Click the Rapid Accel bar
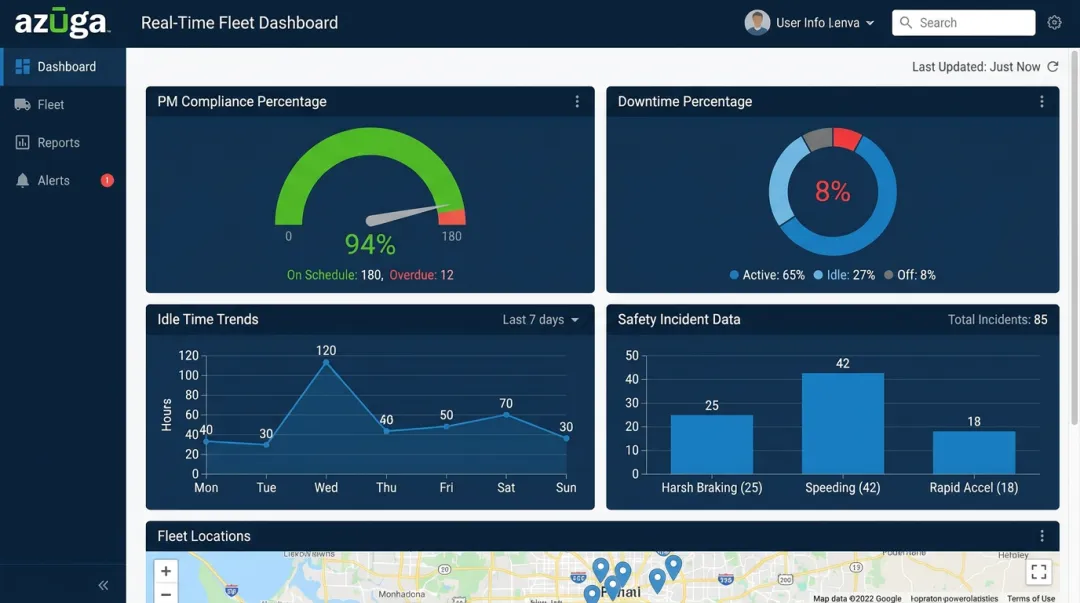 [x=974, y=453]
